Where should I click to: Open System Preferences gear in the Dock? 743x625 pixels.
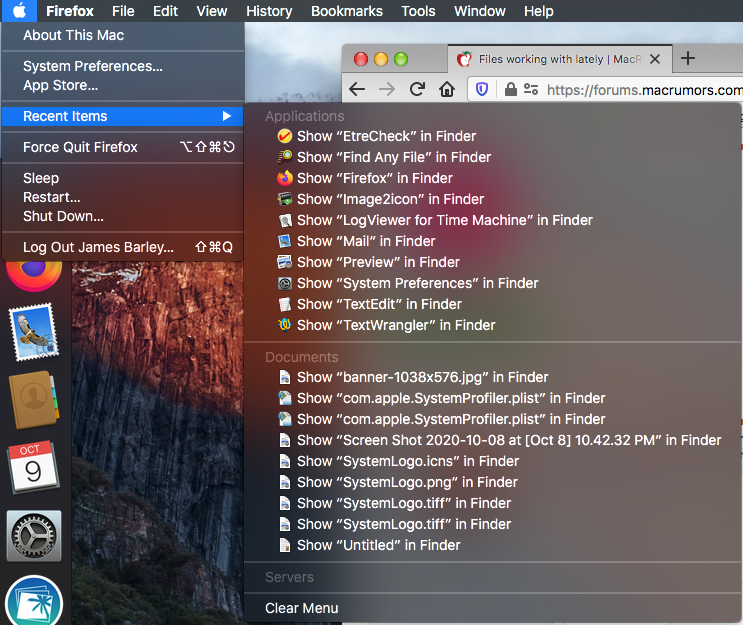(34, 536)
